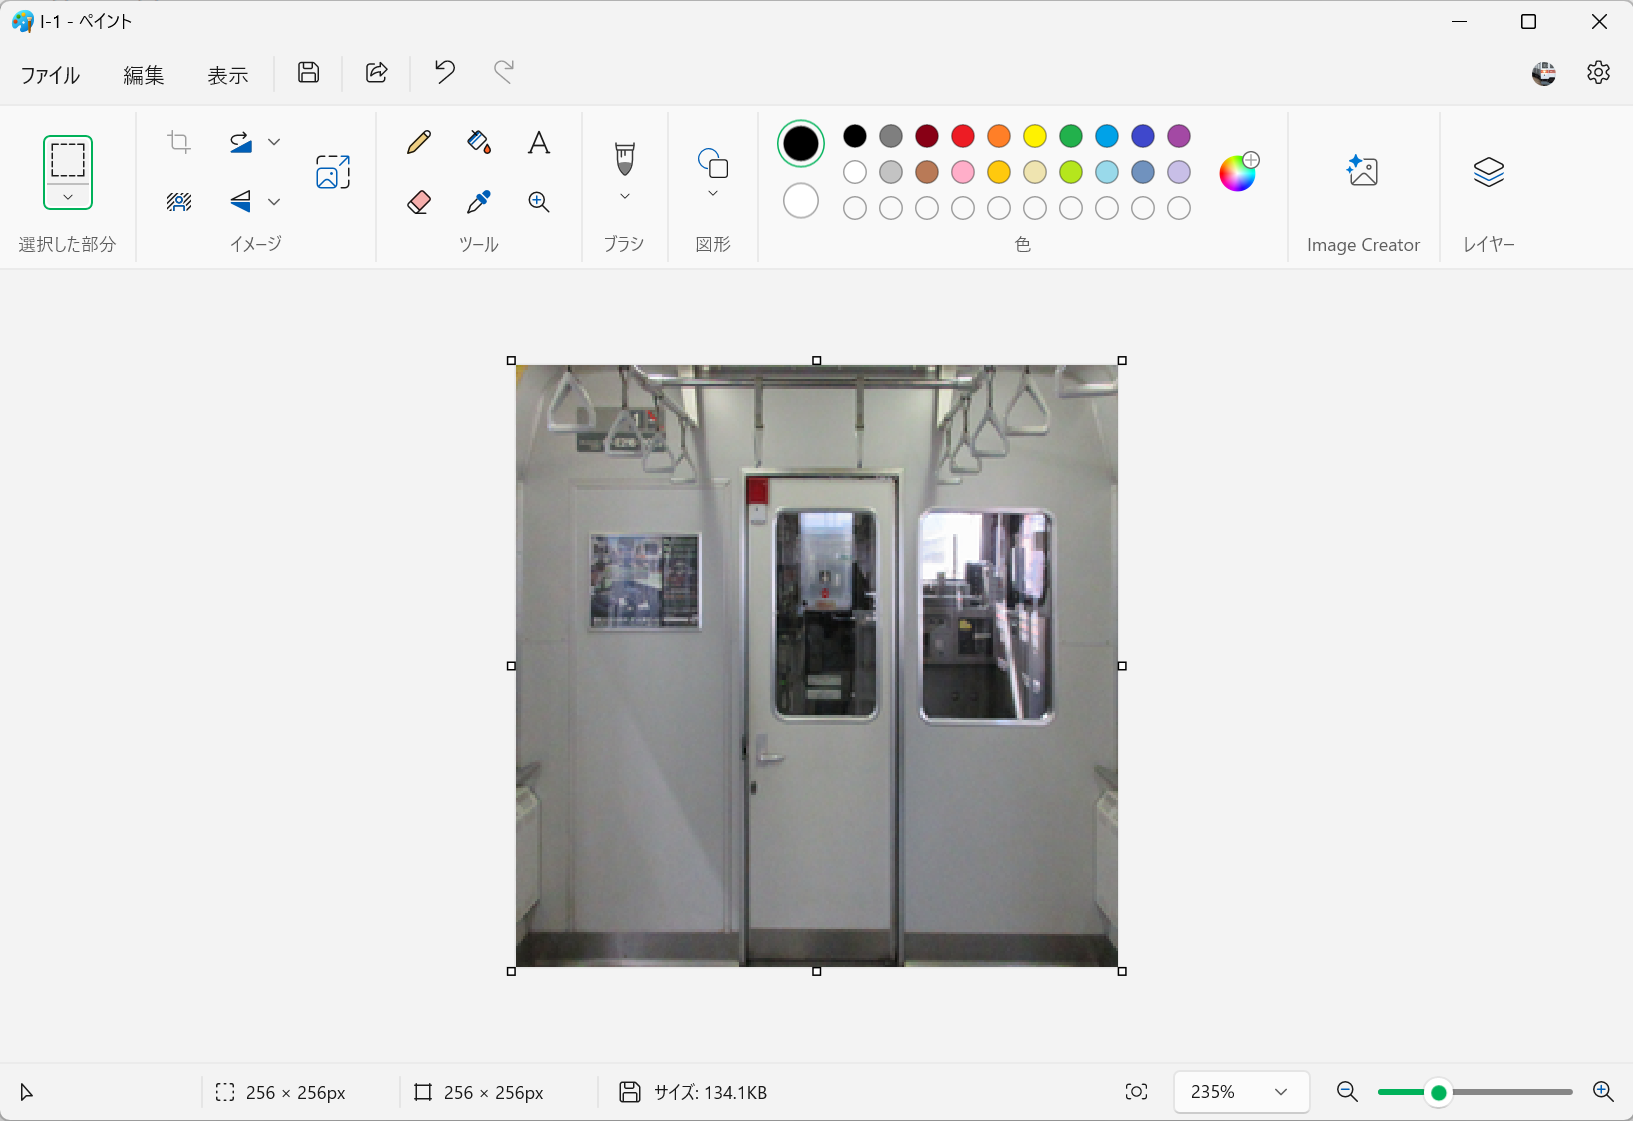Viewport: 1633px width, 1121px height.
Task: Open the ファイル menu
Action: (51, 75)
